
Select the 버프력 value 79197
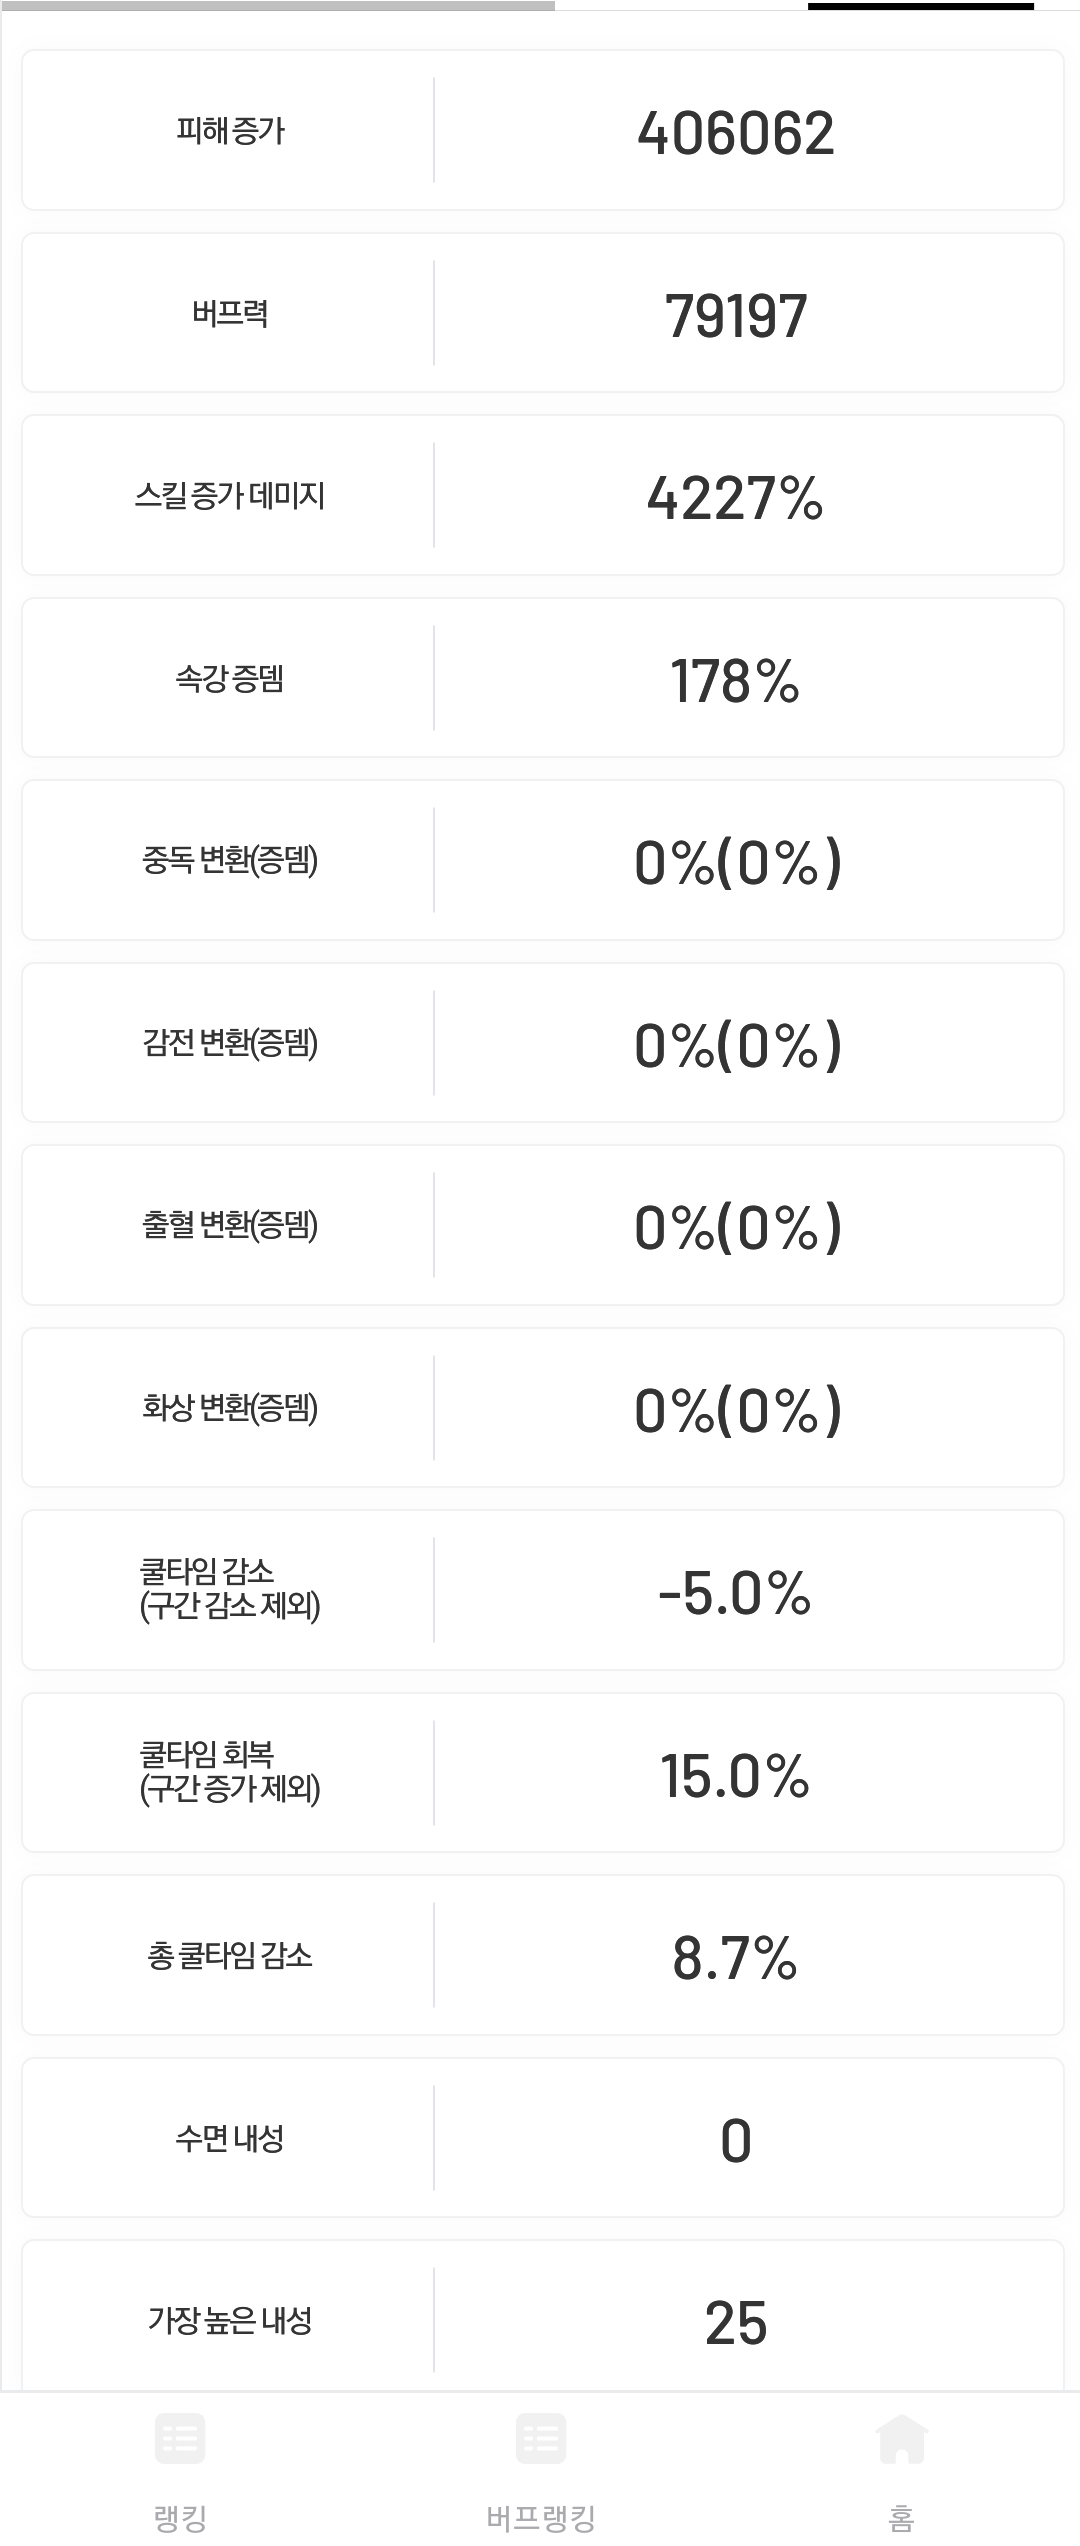[x=736, y=316]
